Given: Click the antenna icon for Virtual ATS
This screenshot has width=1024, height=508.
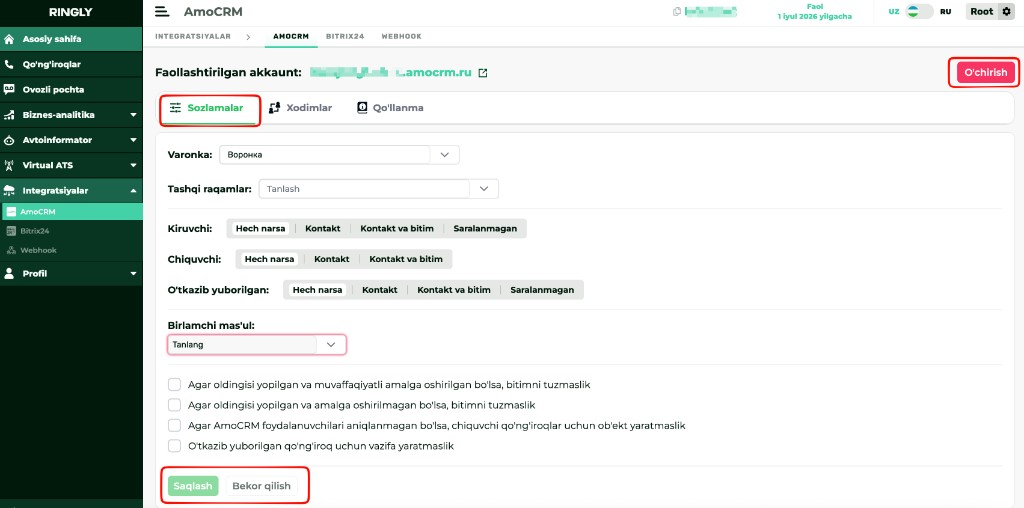Looking at the screenshot, I should point(9,165).
